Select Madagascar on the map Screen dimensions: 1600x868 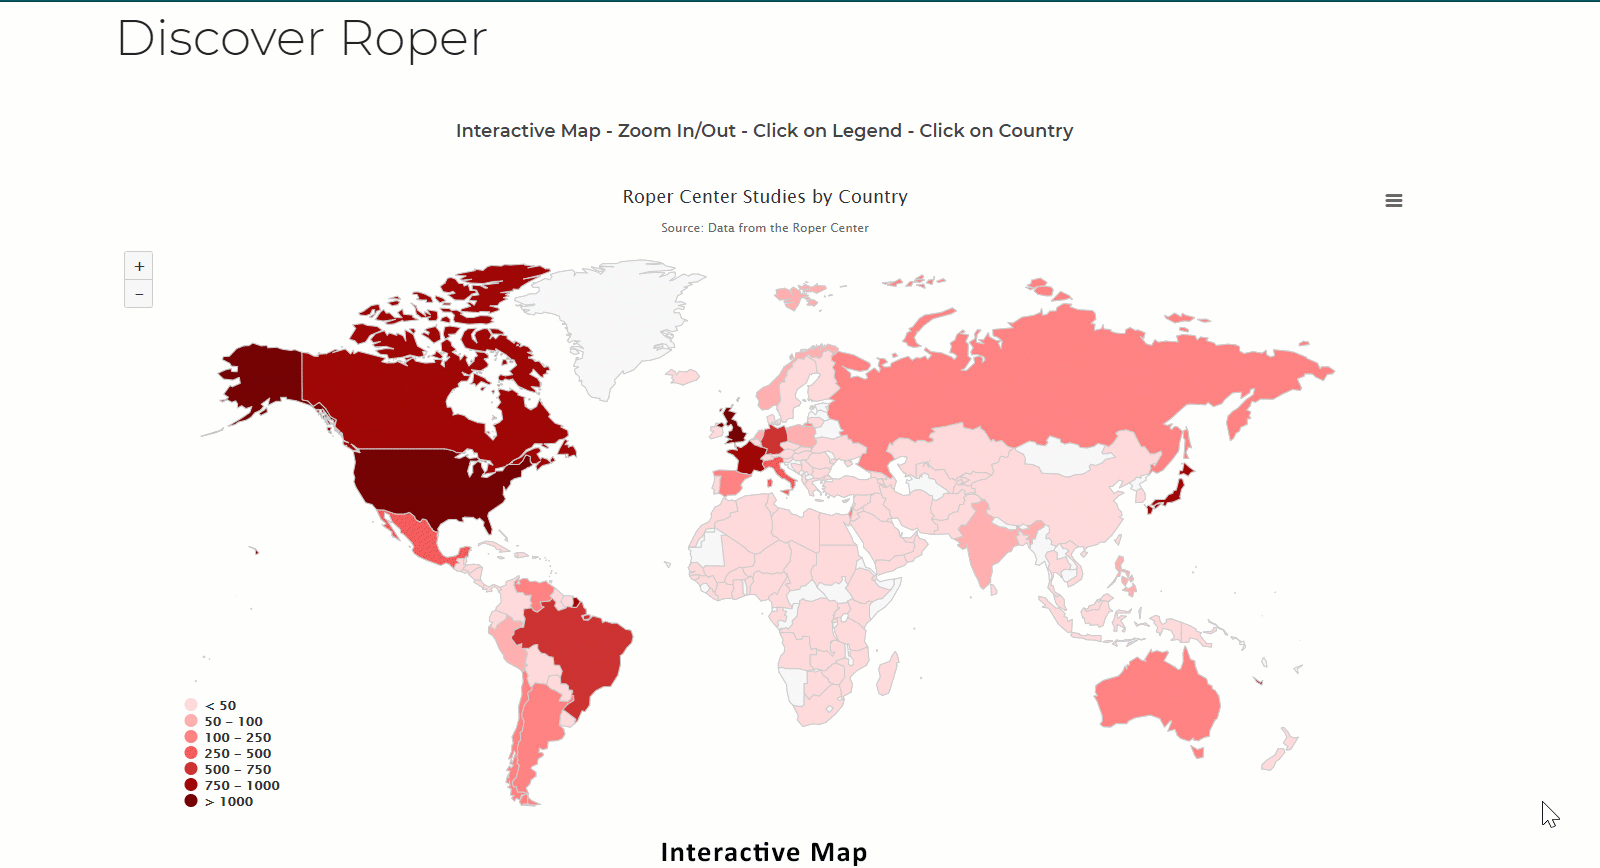[x=887, y=674]
